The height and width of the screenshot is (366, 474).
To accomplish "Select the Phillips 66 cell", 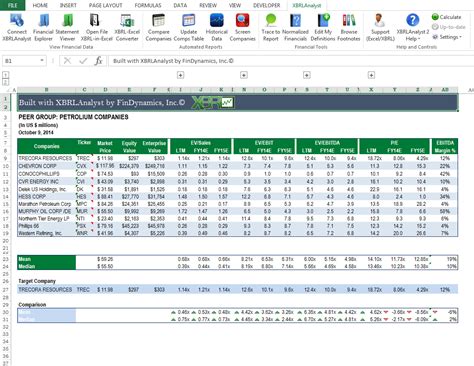I will click(46, 226).
